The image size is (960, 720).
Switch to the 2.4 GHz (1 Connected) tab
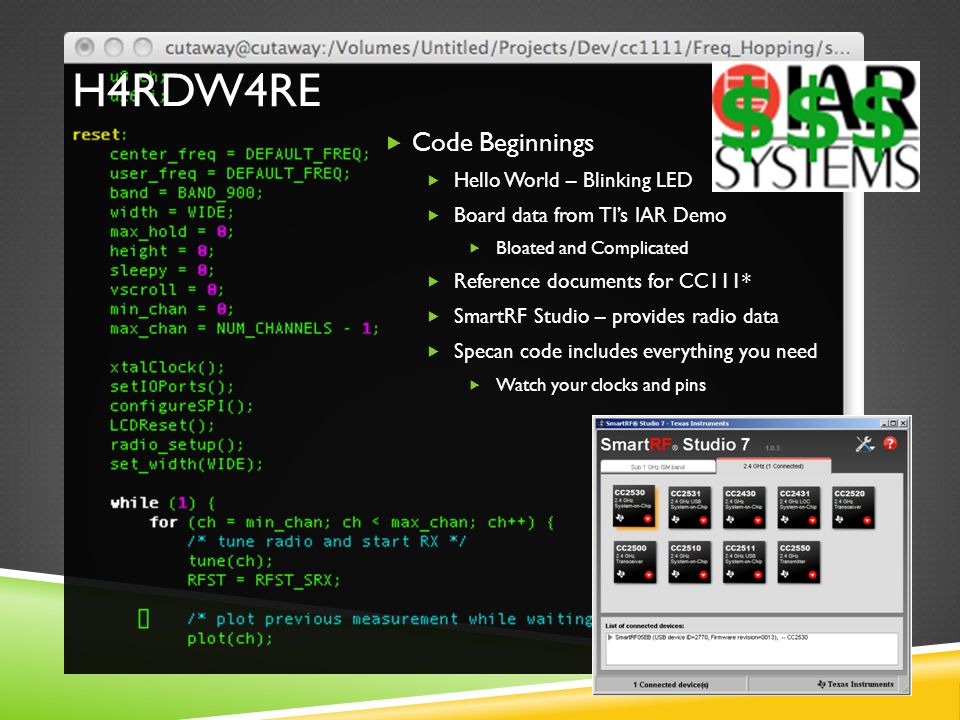[x=774, y=466]
